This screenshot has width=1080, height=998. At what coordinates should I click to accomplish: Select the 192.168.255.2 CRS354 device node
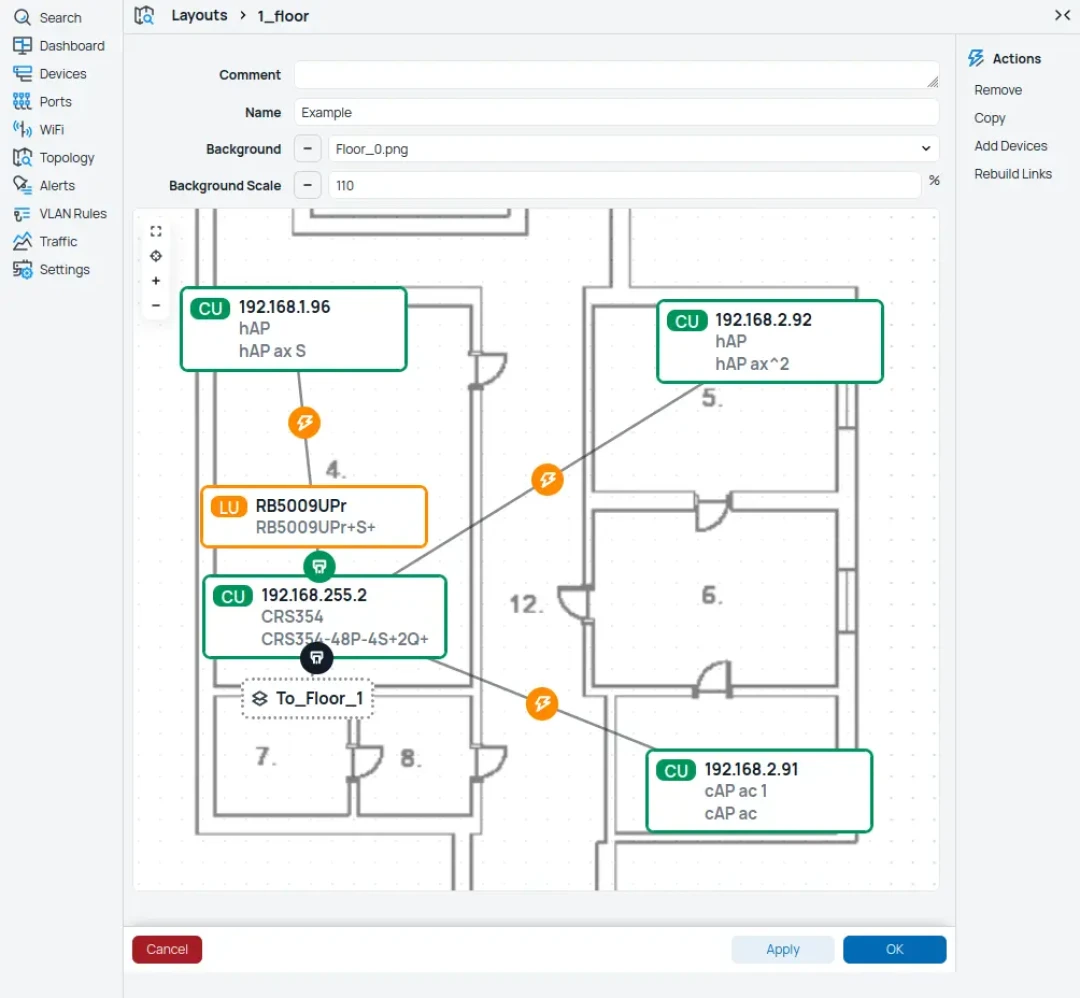tap(325, 616)
